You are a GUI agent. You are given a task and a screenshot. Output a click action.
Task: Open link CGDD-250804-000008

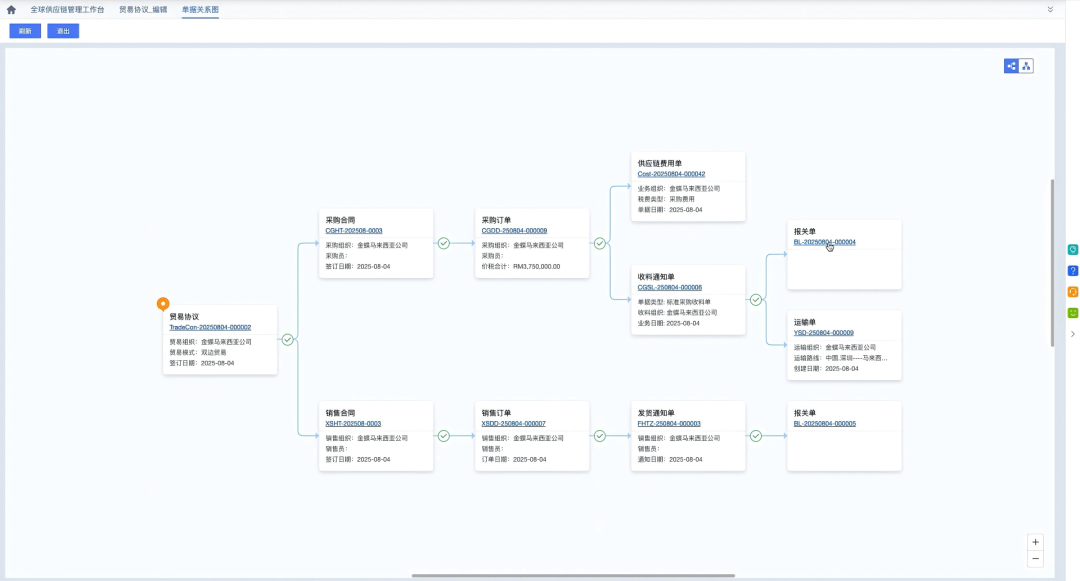[x=514, y=230]
